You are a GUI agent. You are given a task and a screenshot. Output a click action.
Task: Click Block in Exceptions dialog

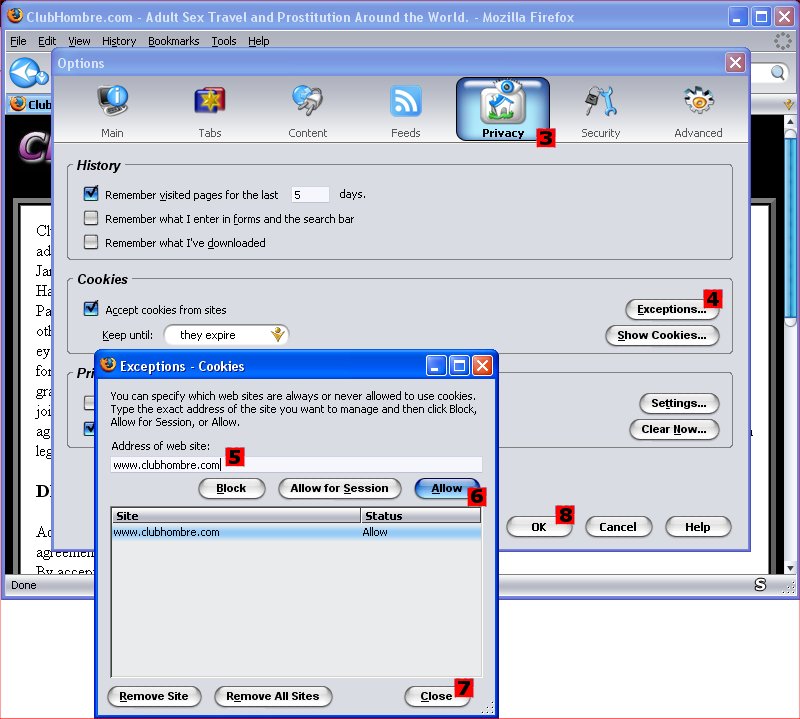coord(231,488)
